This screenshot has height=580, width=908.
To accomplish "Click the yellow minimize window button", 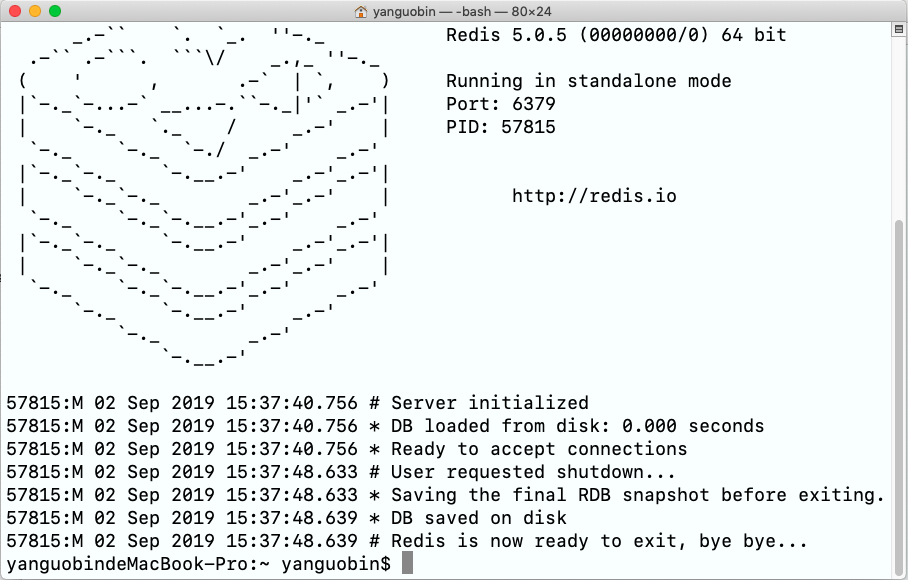I will 35,11.
